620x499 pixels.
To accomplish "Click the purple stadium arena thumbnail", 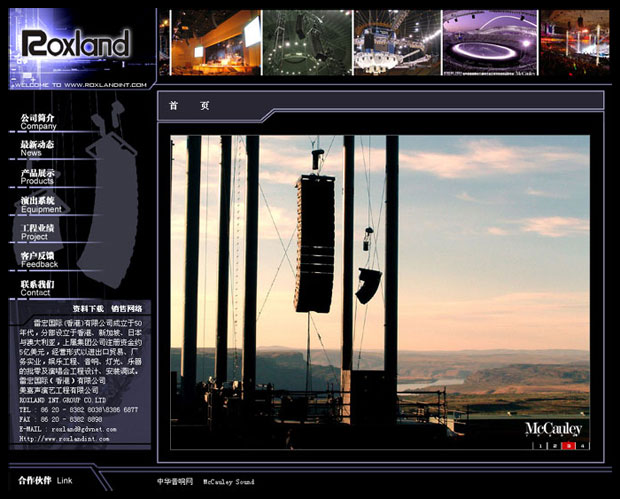I will click(x=489, y=44).
